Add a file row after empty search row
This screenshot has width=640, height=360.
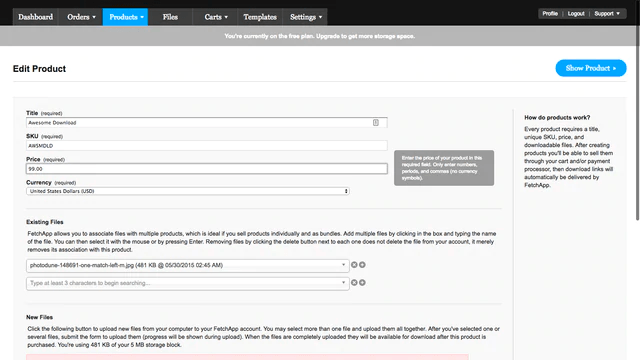(x=362, y=282)
